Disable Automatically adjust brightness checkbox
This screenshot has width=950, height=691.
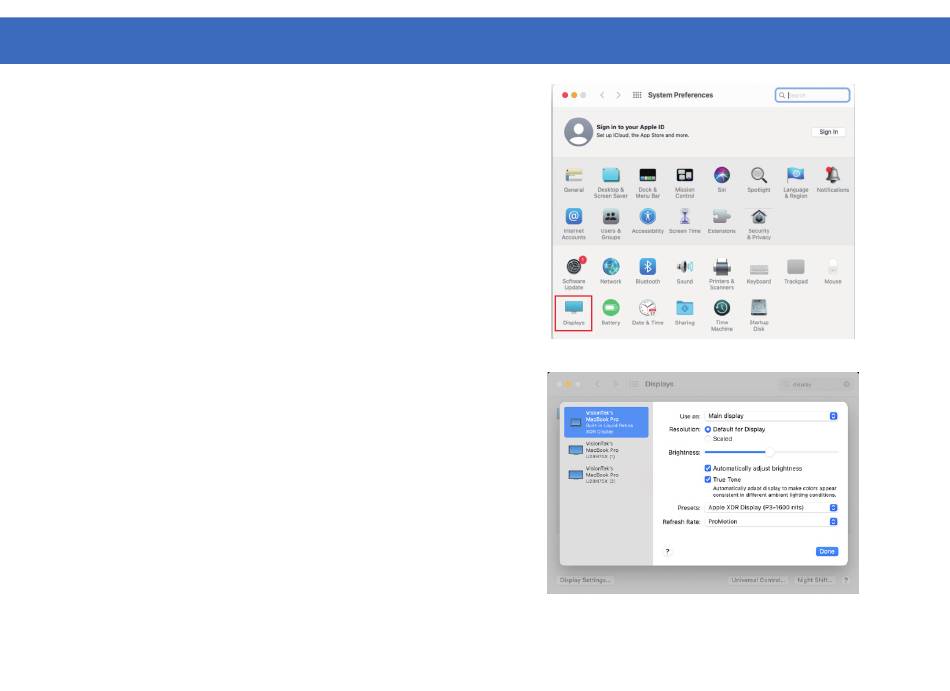pyautogui.click(x=709, y=468)
